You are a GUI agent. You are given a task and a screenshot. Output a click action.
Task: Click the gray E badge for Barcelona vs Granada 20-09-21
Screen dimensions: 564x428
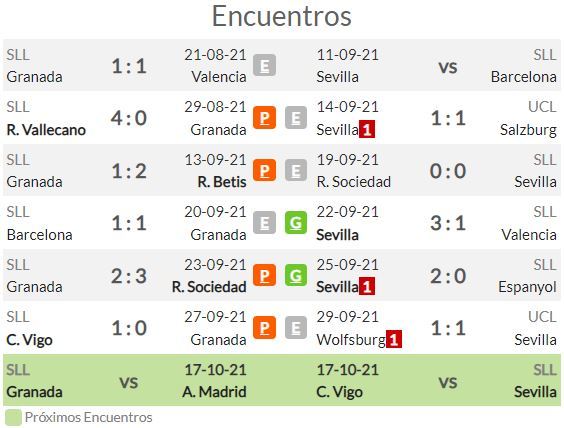[264, 223]
